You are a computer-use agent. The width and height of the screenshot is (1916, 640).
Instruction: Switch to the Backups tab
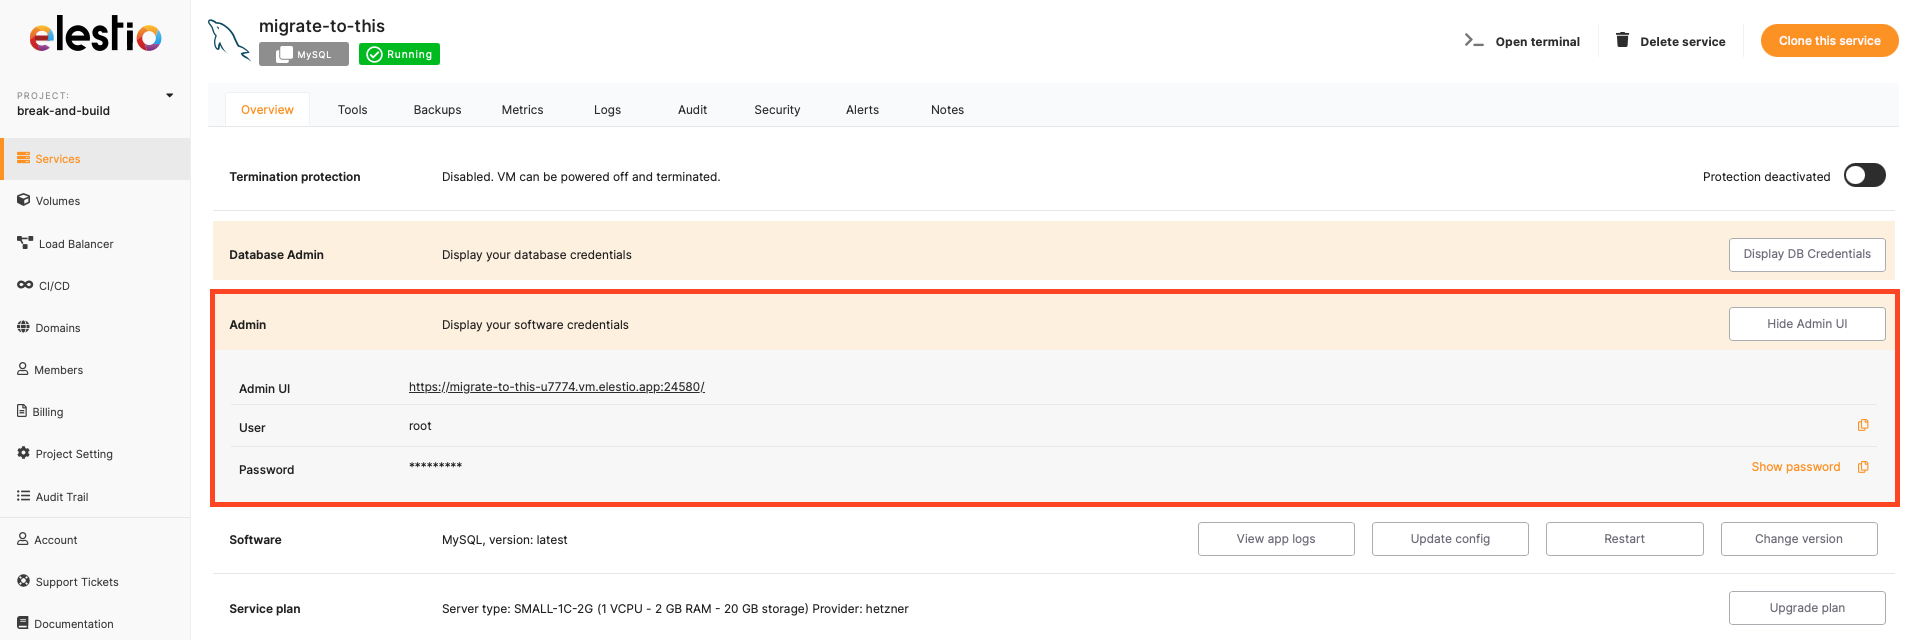[437, 110]
